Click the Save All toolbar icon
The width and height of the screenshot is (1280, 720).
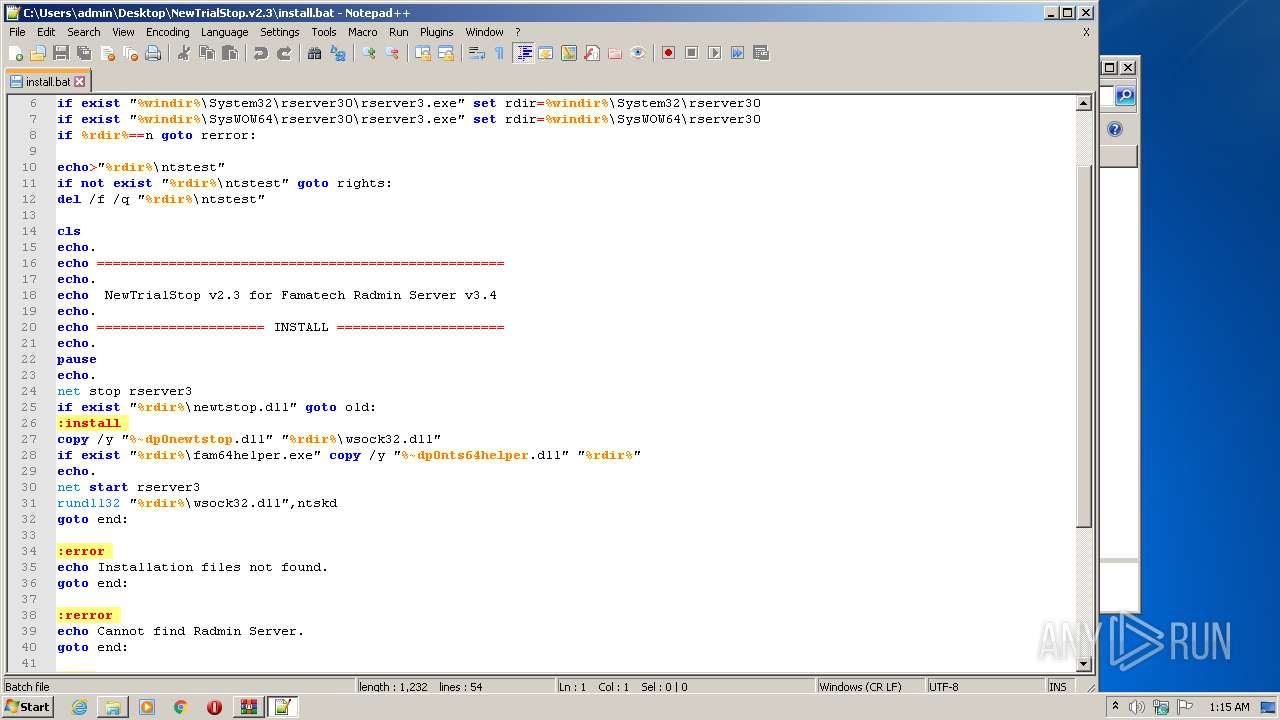[84, 53]
